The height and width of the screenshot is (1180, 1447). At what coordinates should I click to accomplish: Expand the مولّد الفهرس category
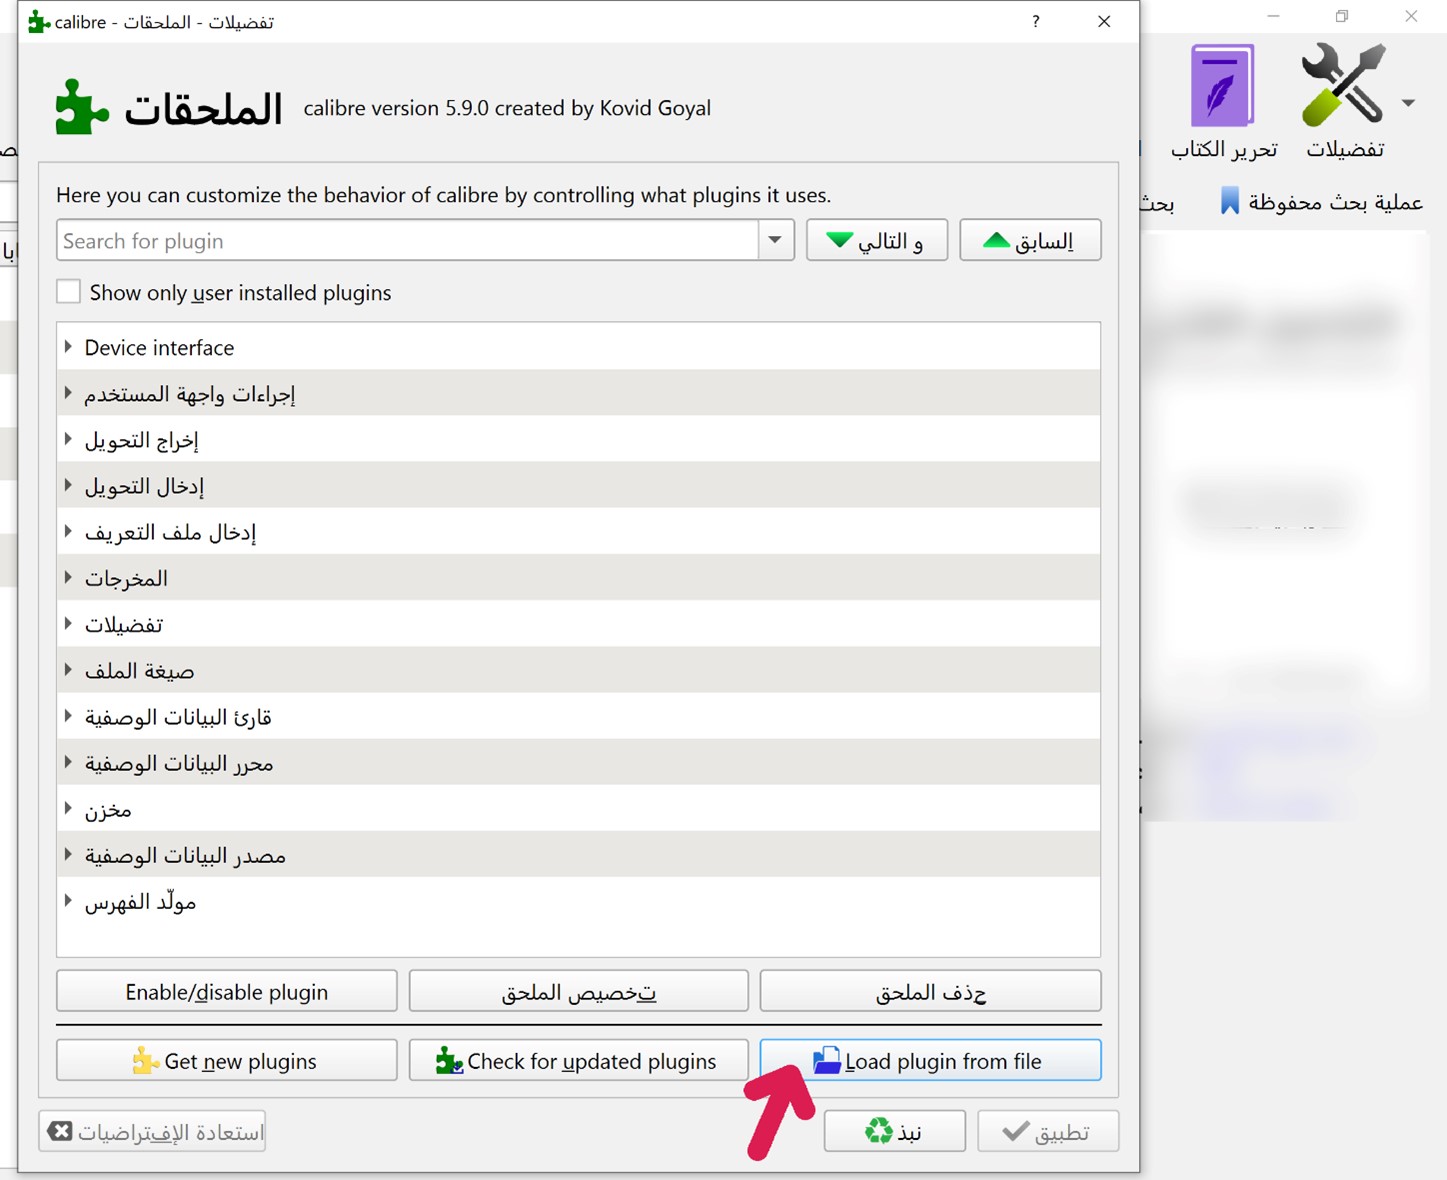click(68, 900)
